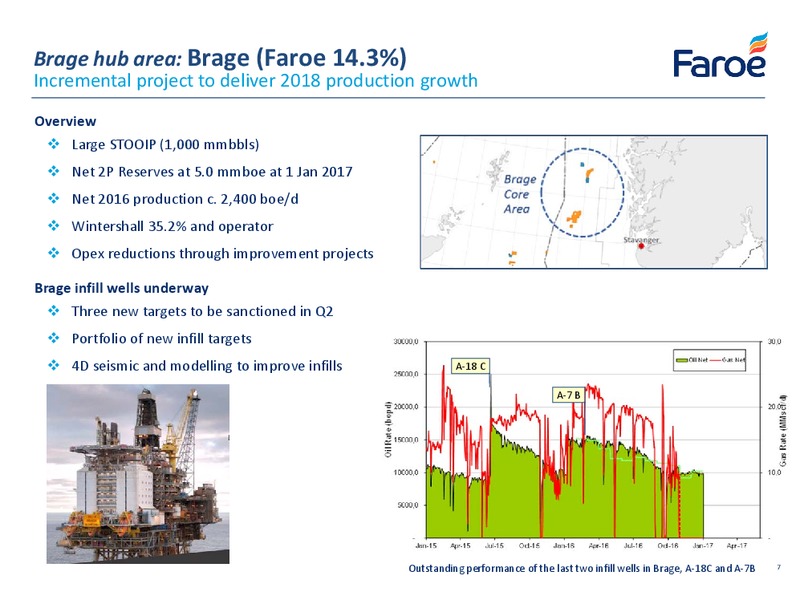Click the Brage platform photo
This screenshot has height=600, width=800.
(138, 473)
